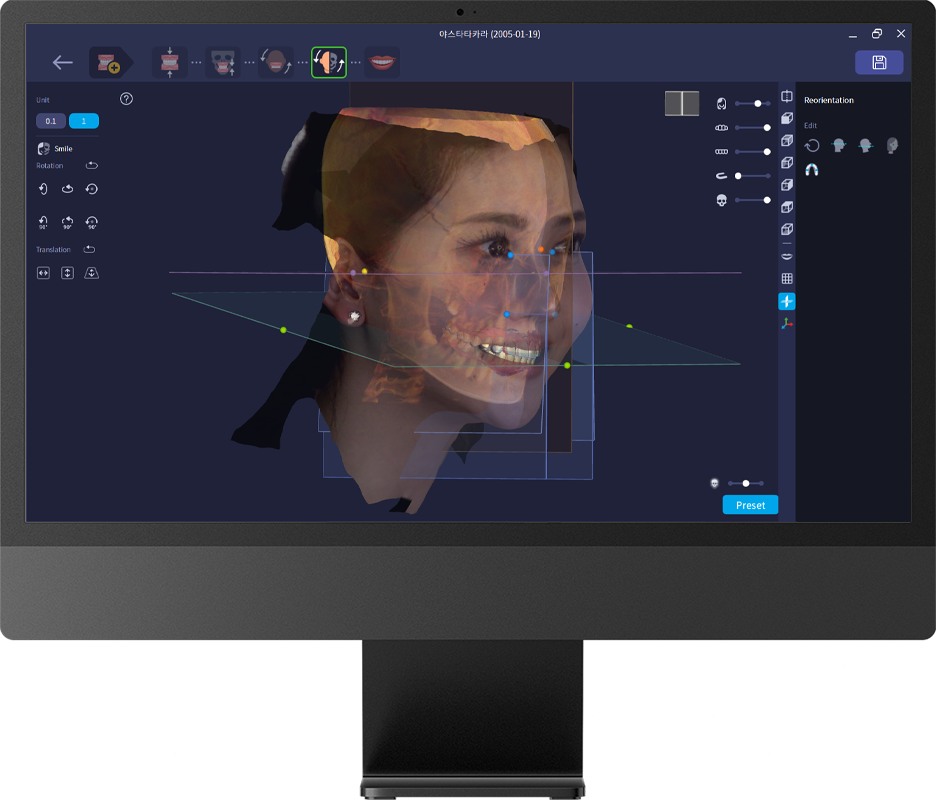The width and height of the screenshot is (936, 800).
Task: Click the vertical translation arrow icon
Action: (67, 272)
